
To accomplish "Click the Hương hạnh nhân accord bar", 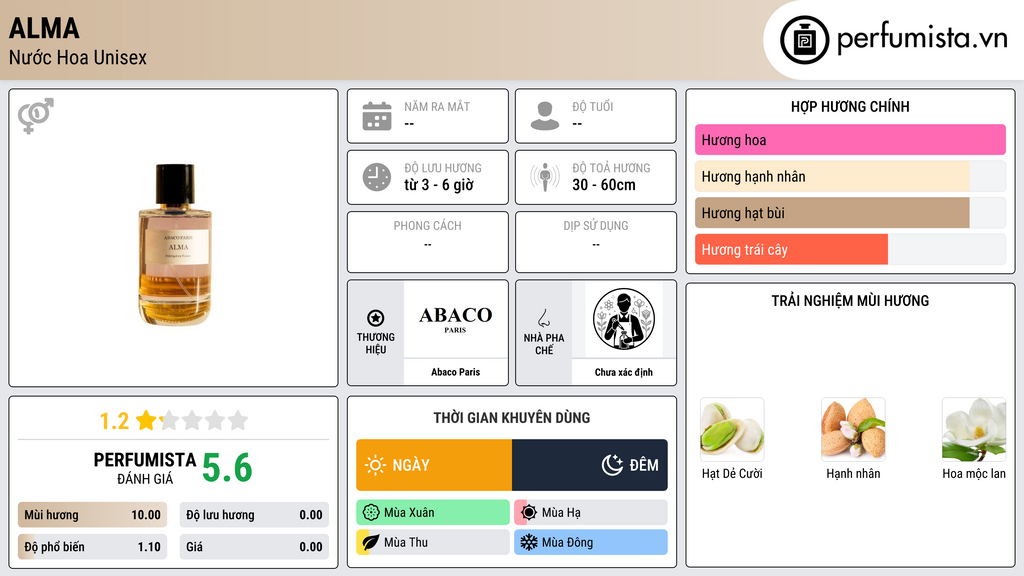I will pos(850,176).
